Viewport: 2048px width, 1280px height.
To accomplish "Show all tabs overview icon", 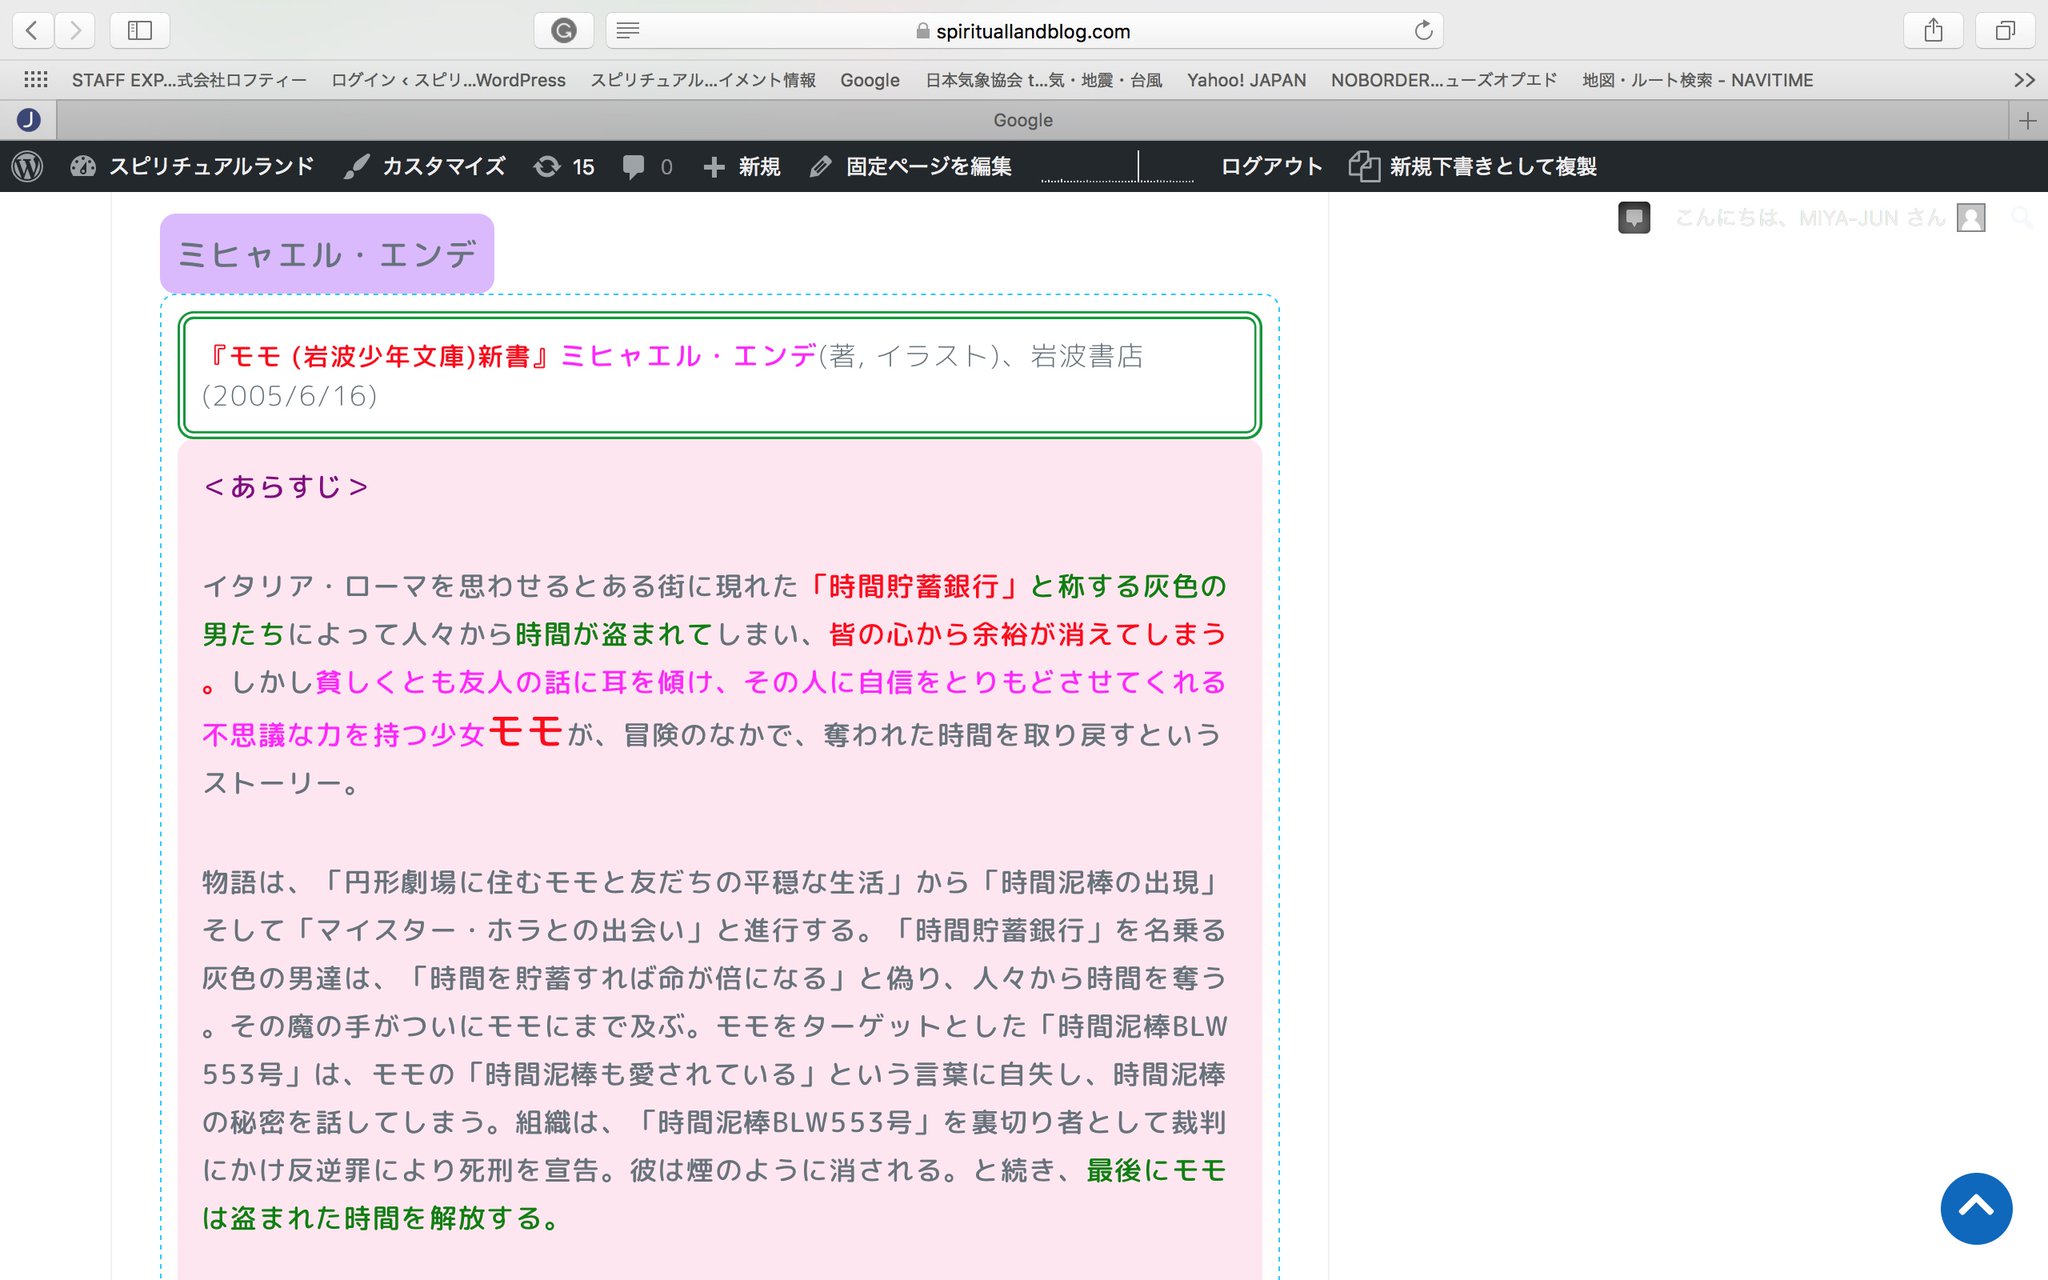I will point(2005,31).
